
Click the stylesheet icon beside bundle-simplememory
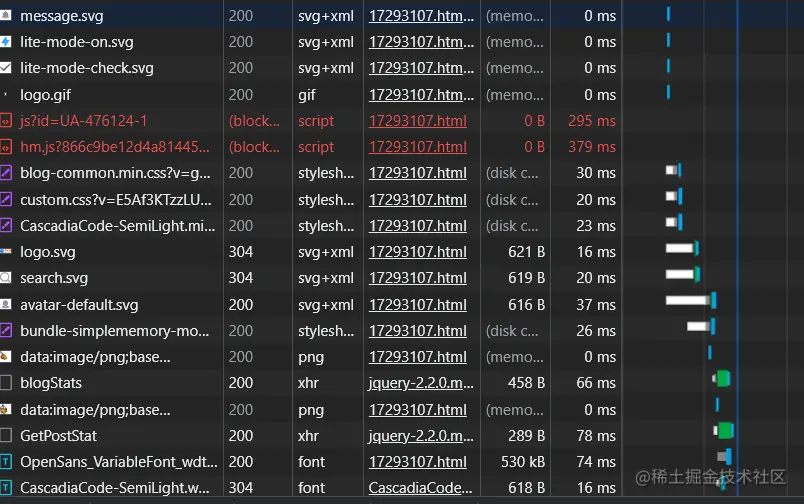pyautogui.click(x=6, y=330)
